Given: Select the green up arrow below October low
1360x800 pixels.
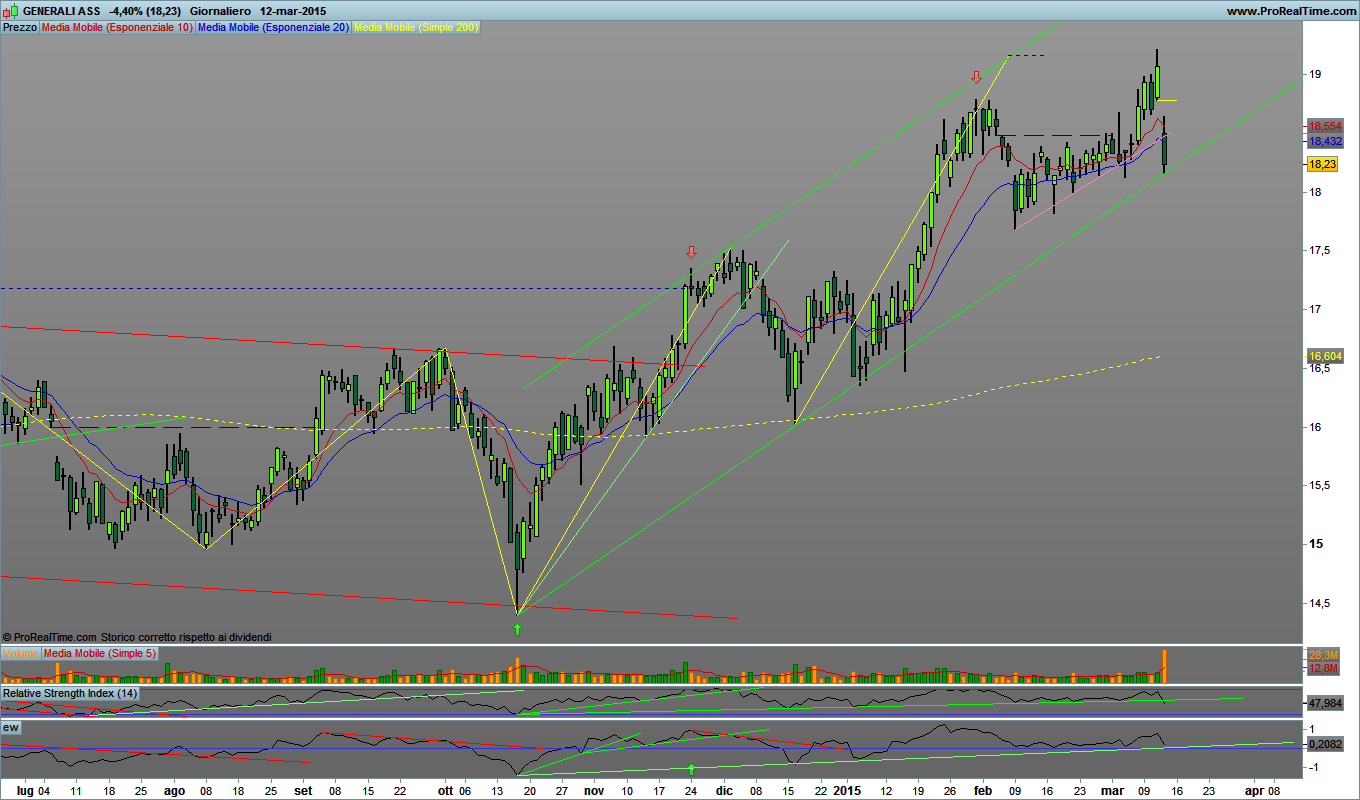Looking at the screenshot, I should pos(517,629).
